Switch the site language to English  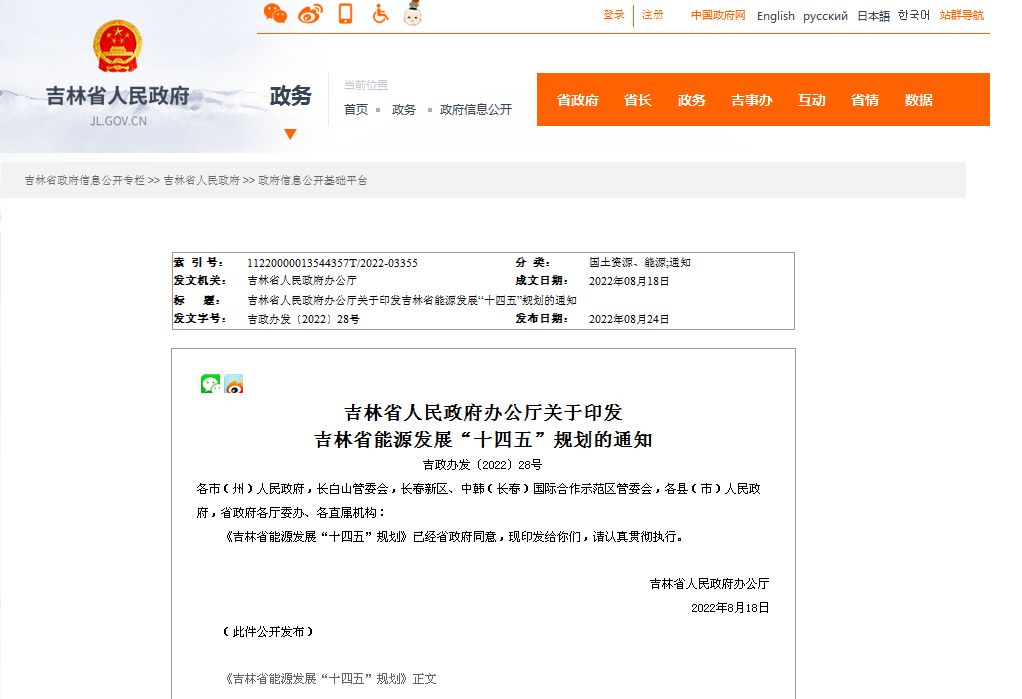(x=775, y=16)
